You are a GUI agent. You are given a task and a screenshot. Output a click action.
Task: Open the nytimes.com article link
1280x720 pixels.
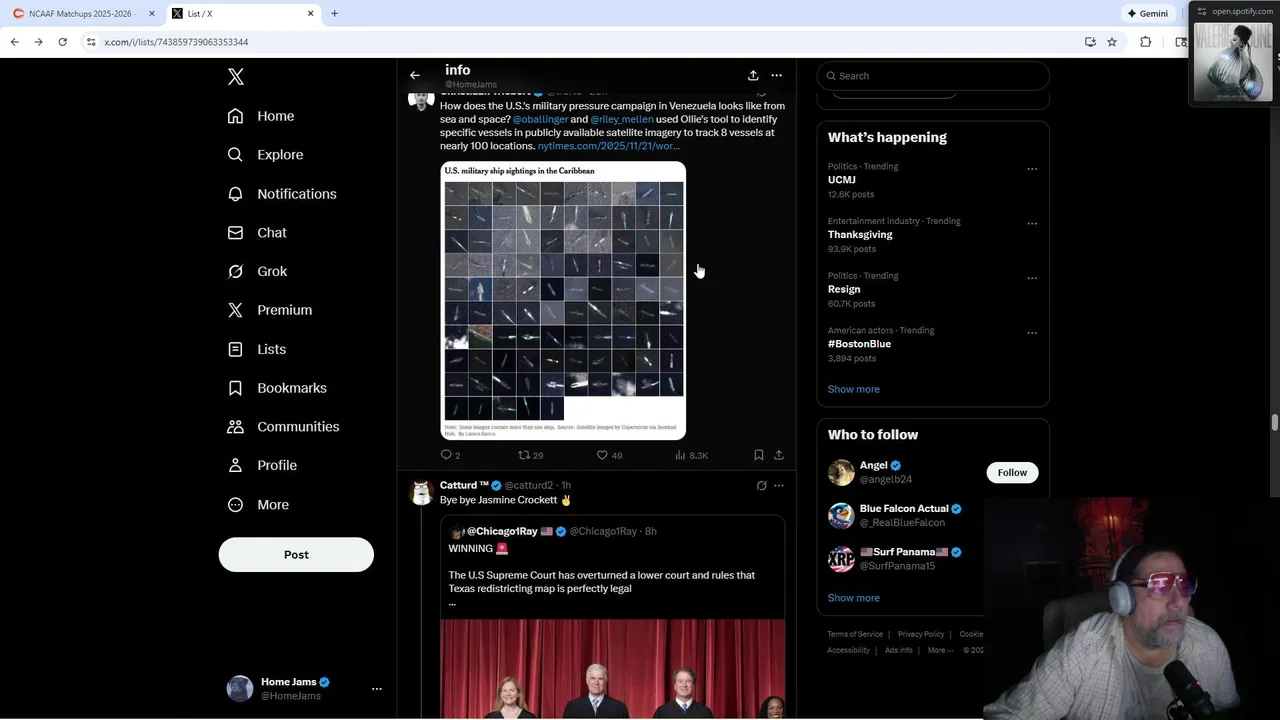coord(608,146)
